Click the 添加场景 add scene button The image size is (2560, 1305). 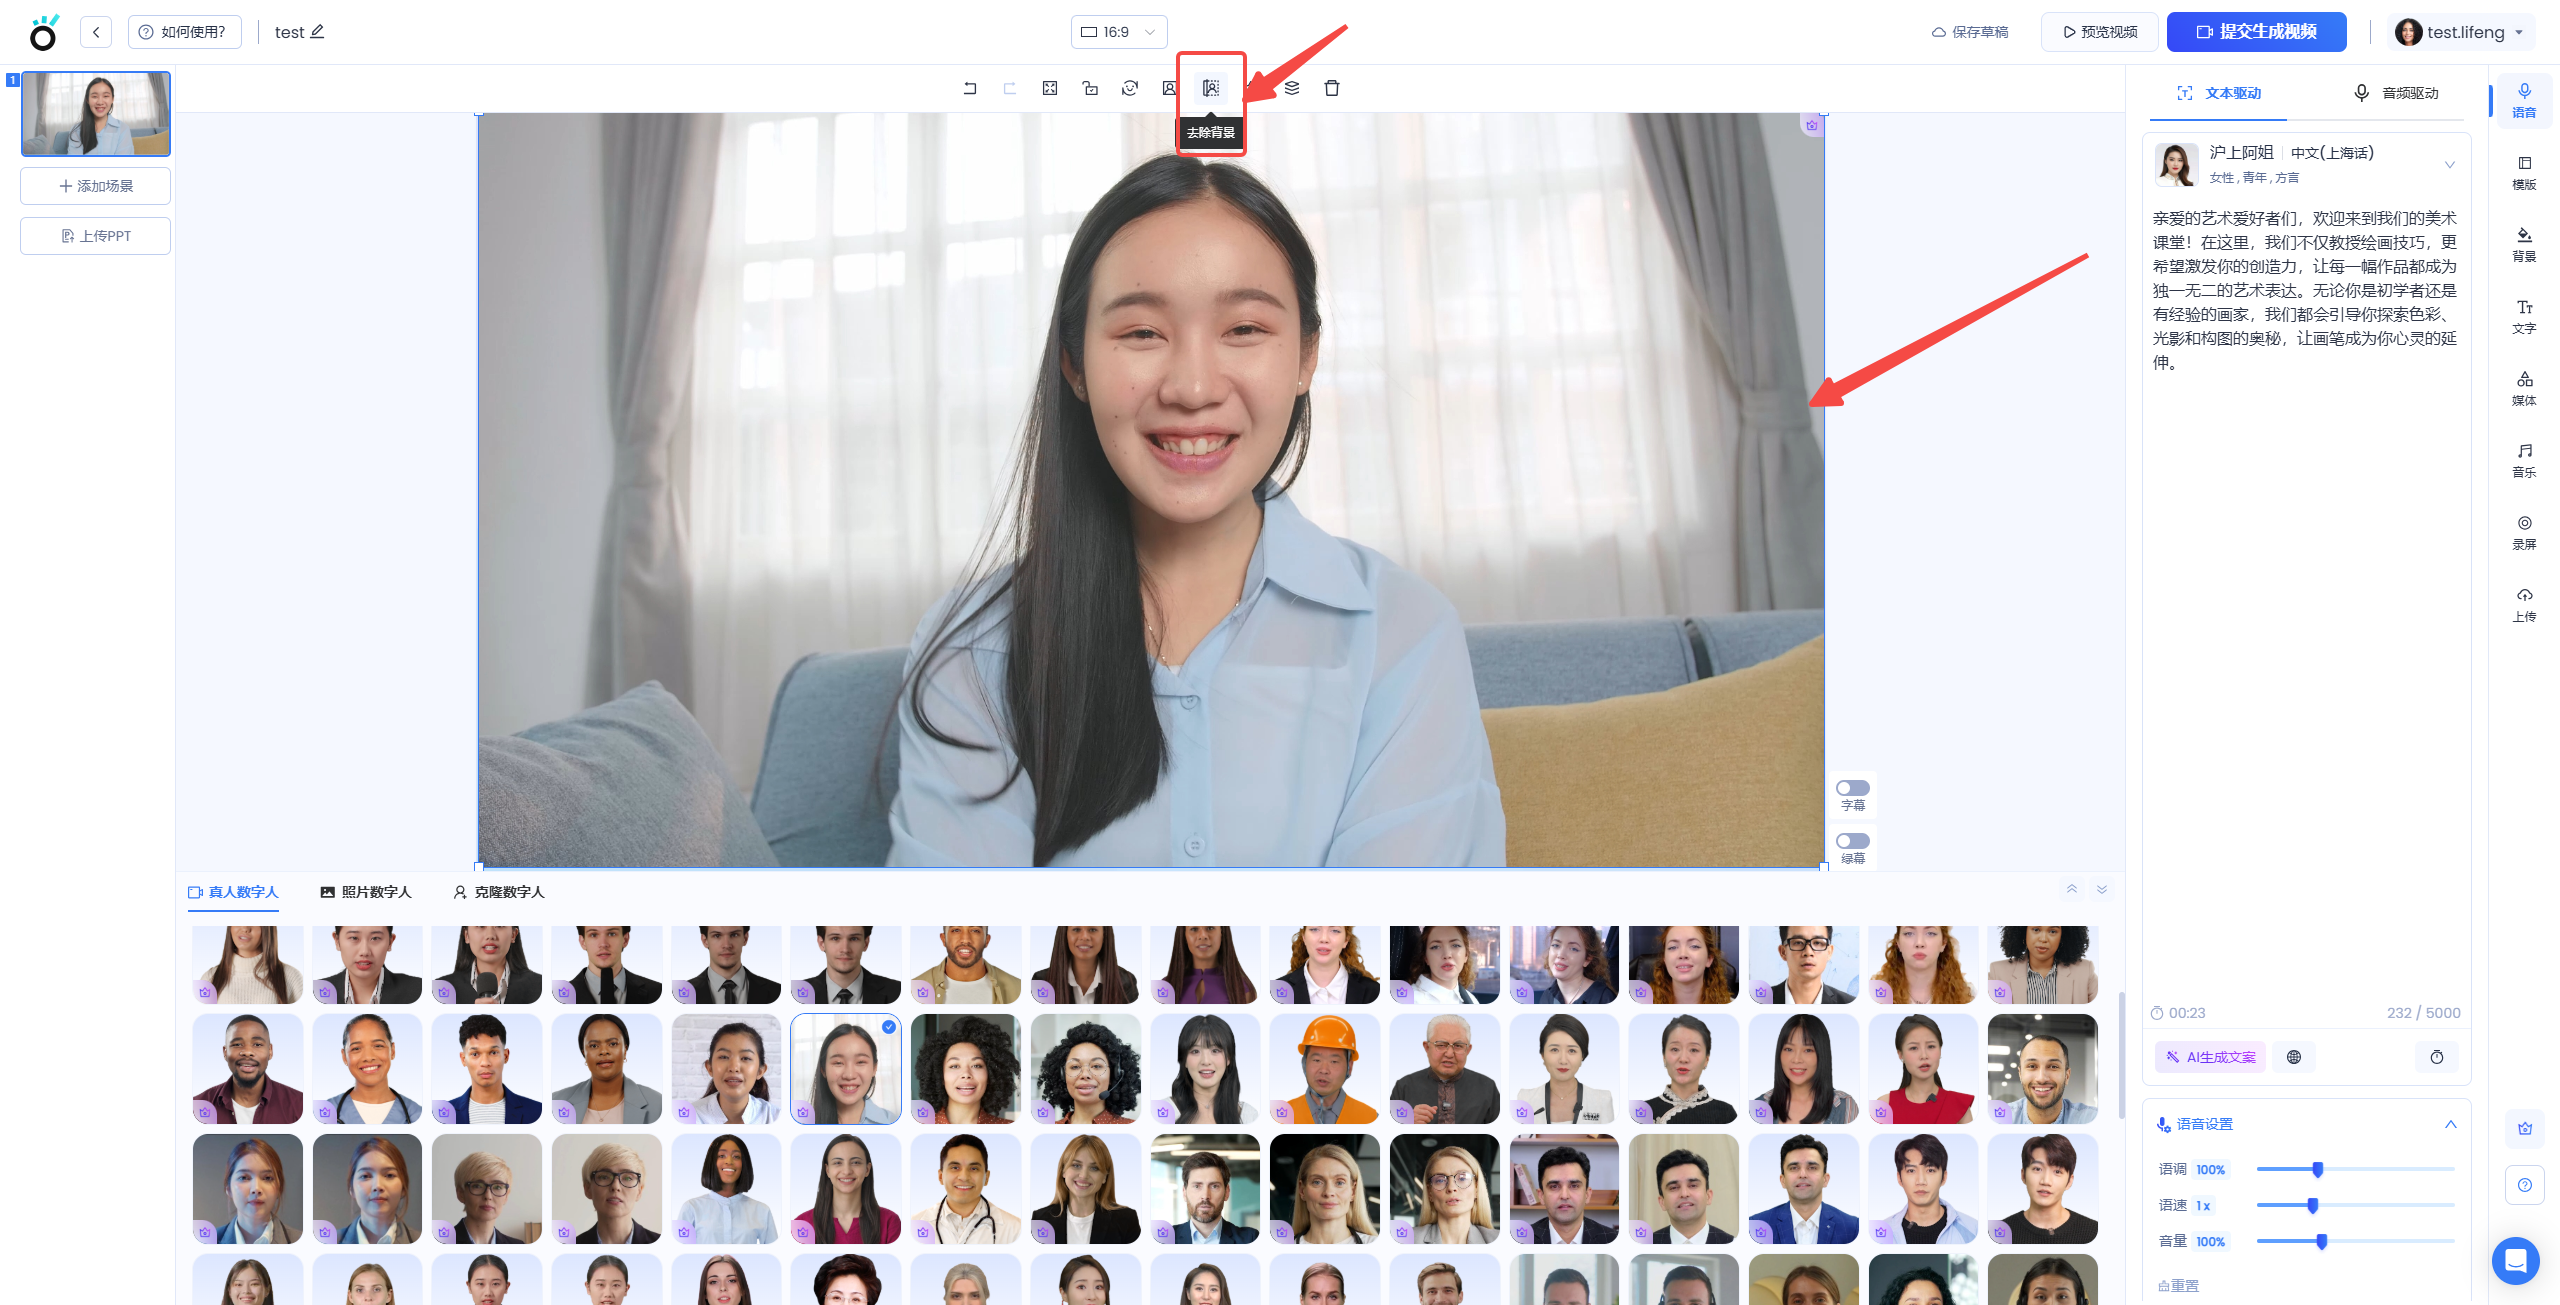pos(96,186)
